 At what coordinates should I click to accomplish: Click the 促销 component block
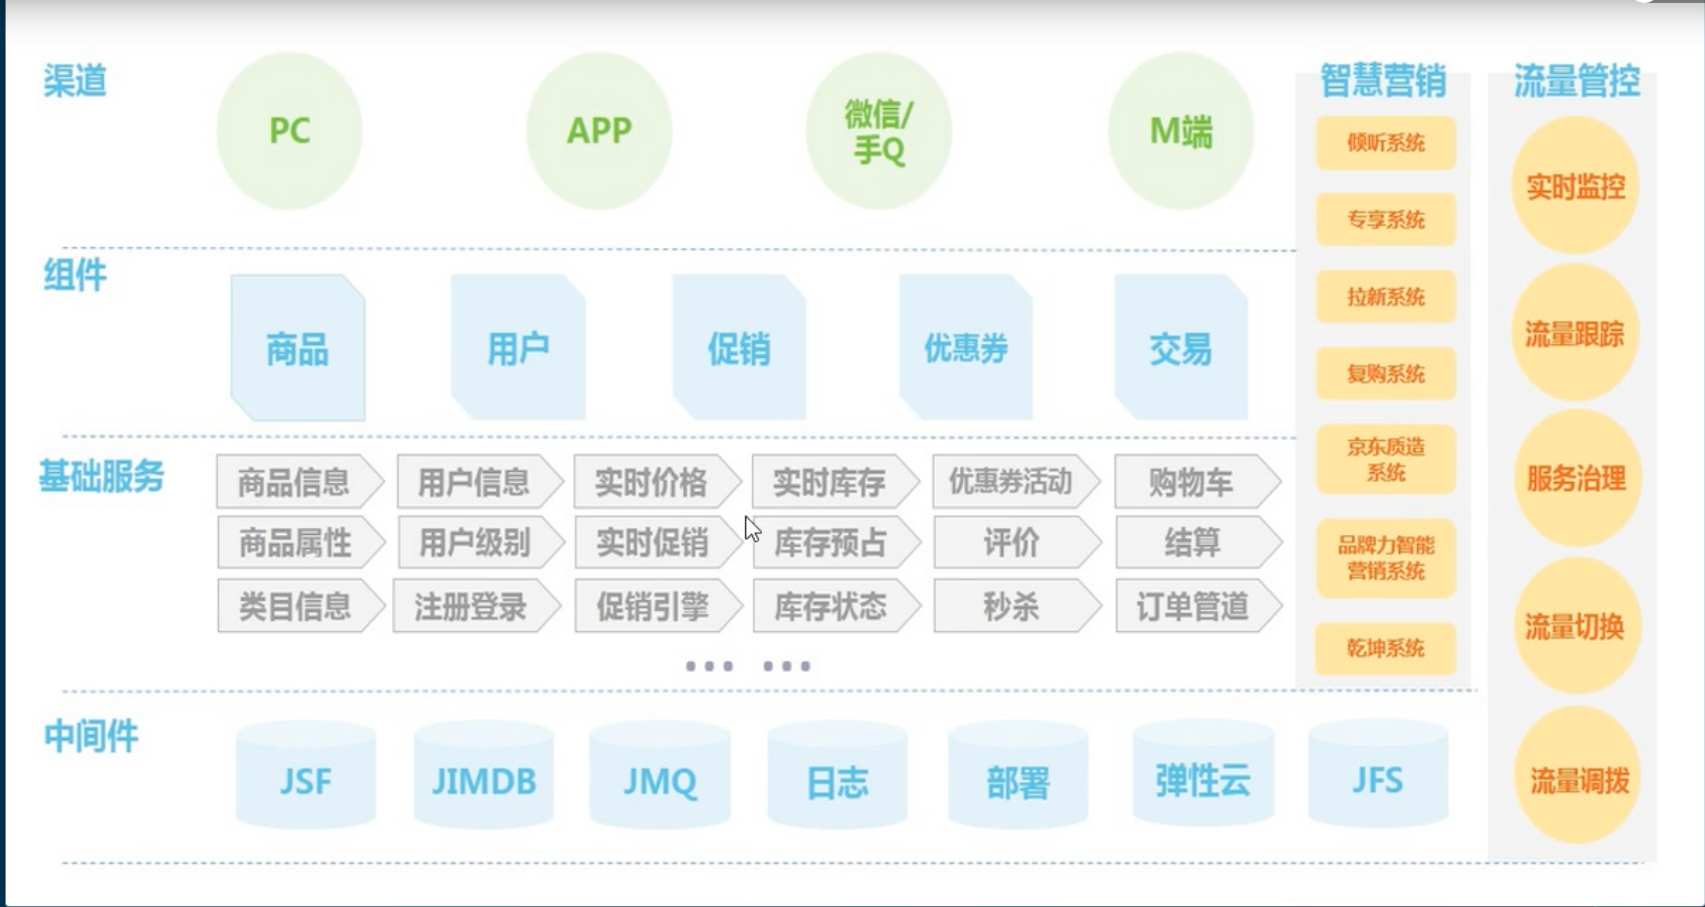pyautogui.click(x=739, y=348)
